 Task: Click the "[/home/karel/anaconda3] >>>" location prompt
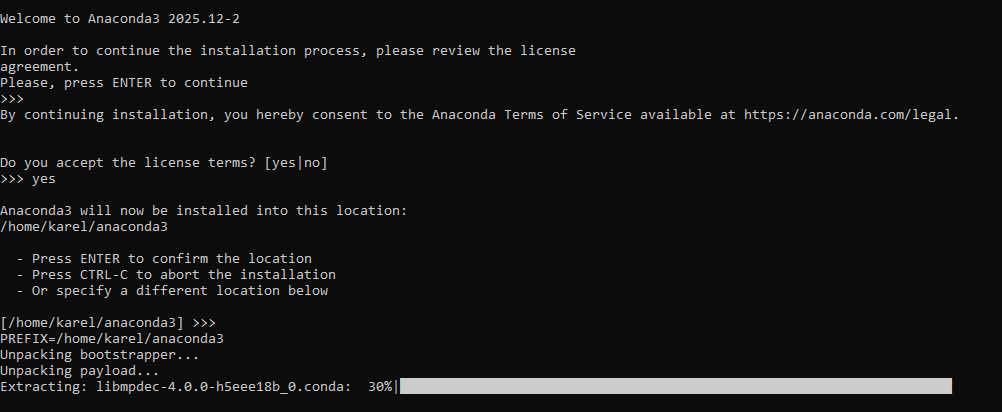[108, 323]
